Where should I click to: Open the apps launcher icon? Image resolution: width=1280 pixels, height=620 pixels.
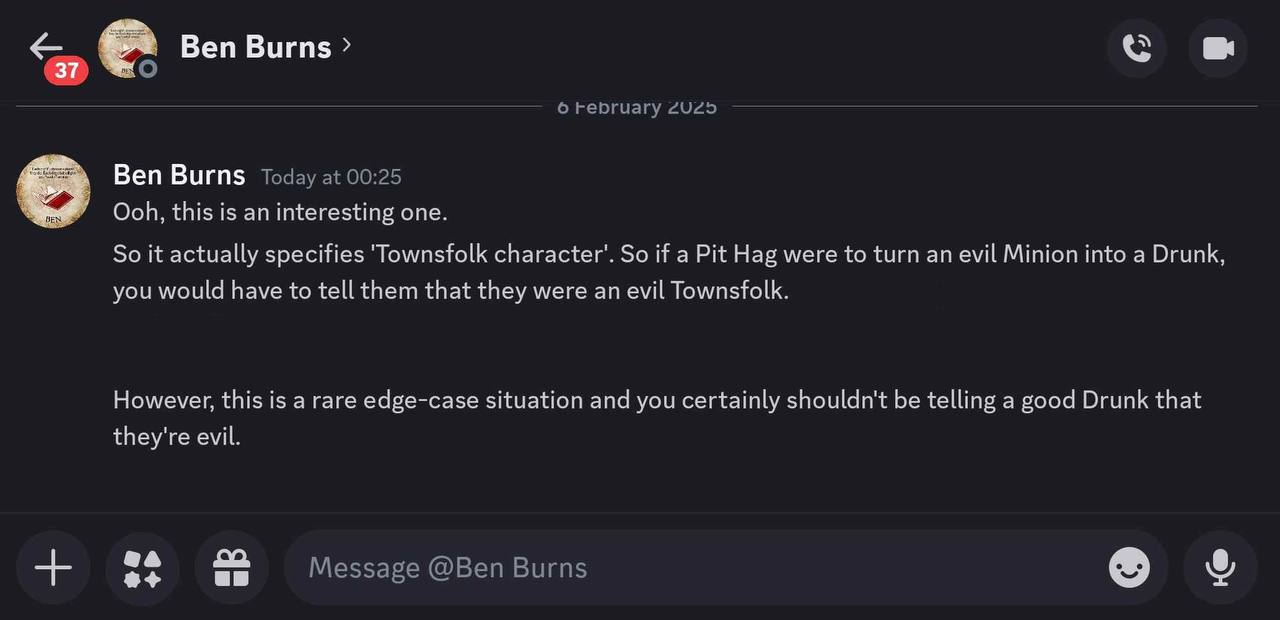click(x=142, y=568)
